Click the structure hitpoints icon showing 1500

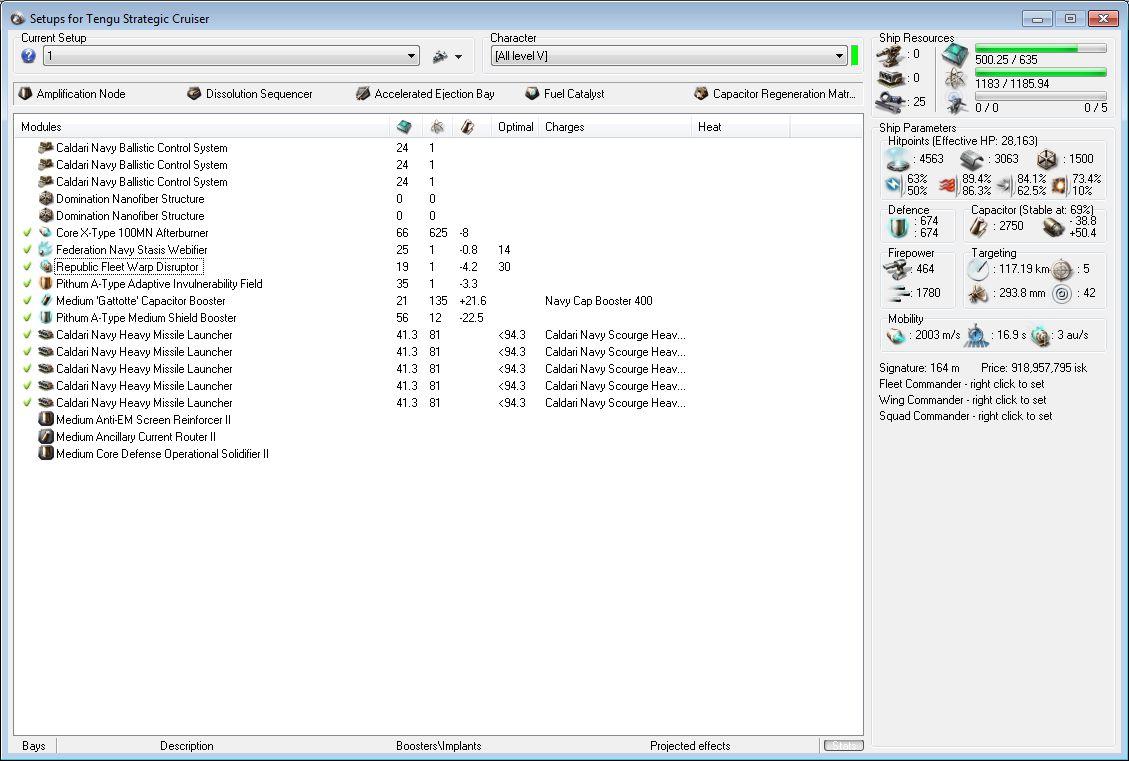click(1047, 159)
